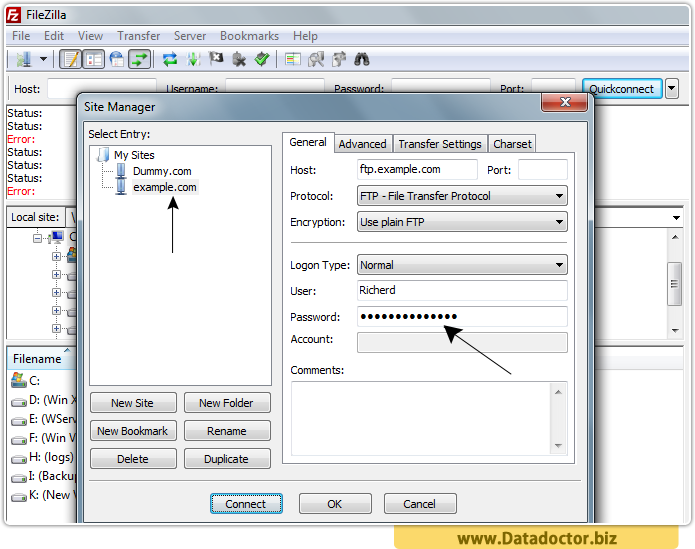Open the directory listing filters icon
The image size is (695, 549).
(x=293, y=59)
